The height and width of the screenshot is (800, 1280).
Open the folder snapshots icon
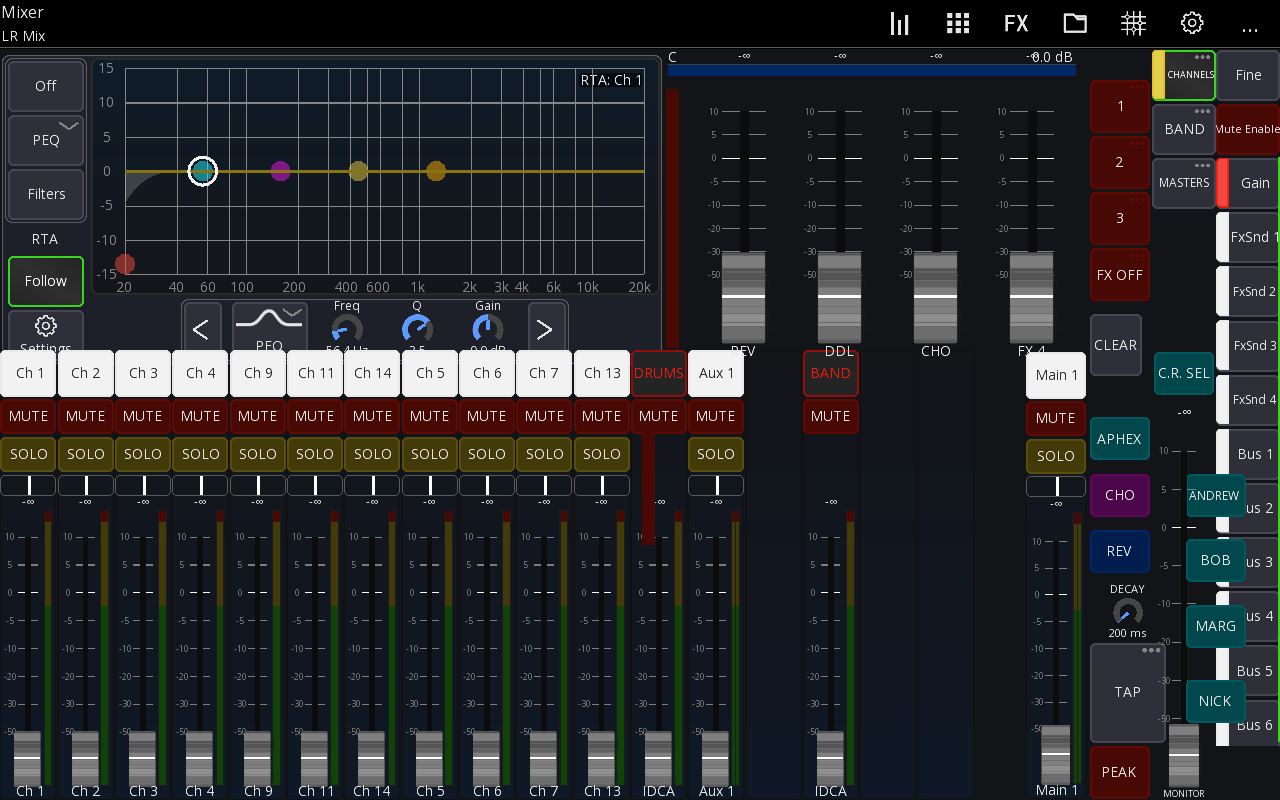click(x=1075, y=24)
